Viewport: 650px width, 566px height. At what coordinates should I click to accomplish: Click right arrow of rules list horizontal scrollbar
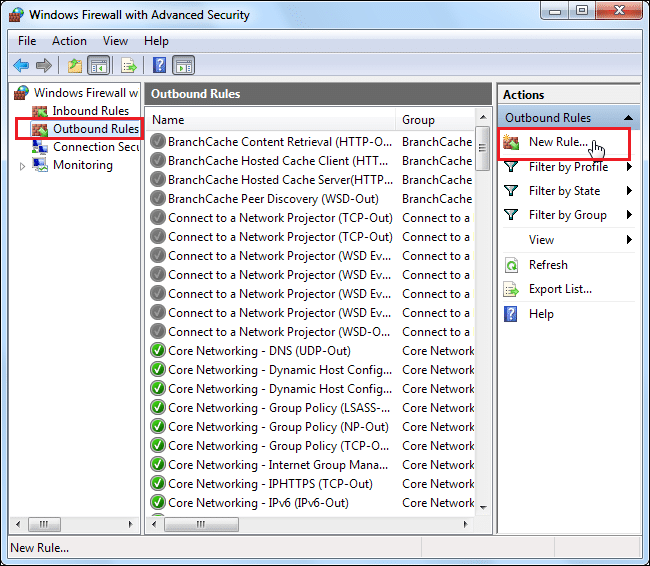click(x=466, y=525)
